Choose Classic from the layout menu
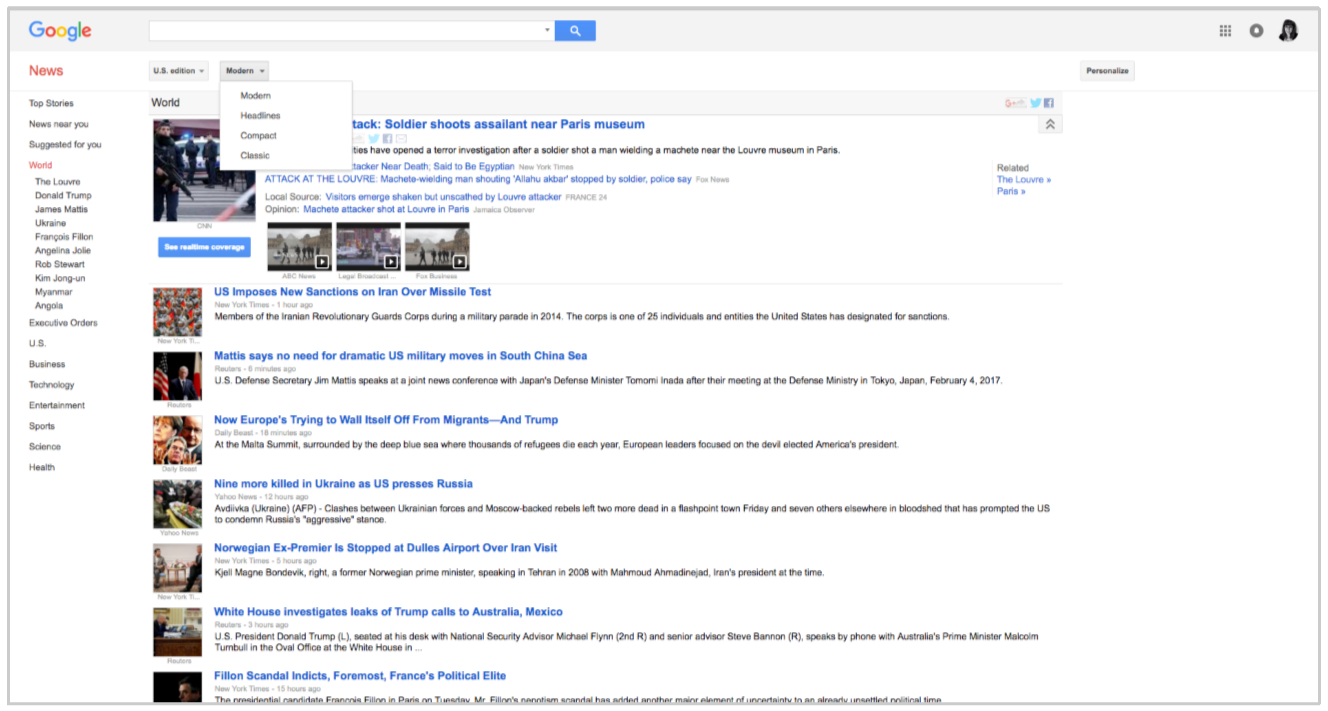 tap(255, 156)
